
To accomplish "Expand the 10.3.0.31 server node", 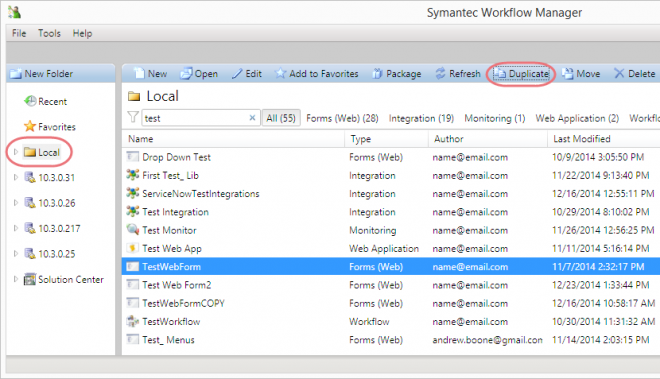I will (x=16, y=177).
